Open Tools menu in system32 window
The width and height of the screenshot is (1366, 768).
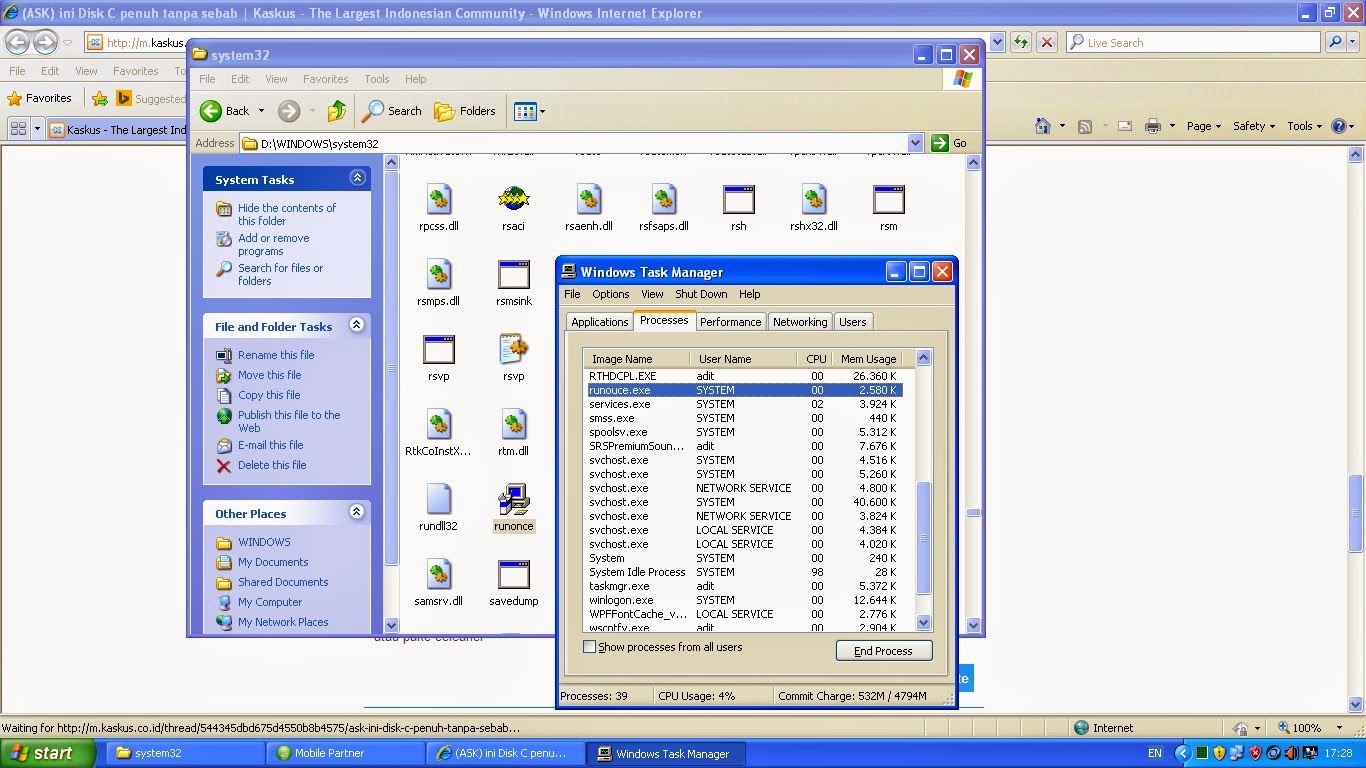click(x=377, y=79)
